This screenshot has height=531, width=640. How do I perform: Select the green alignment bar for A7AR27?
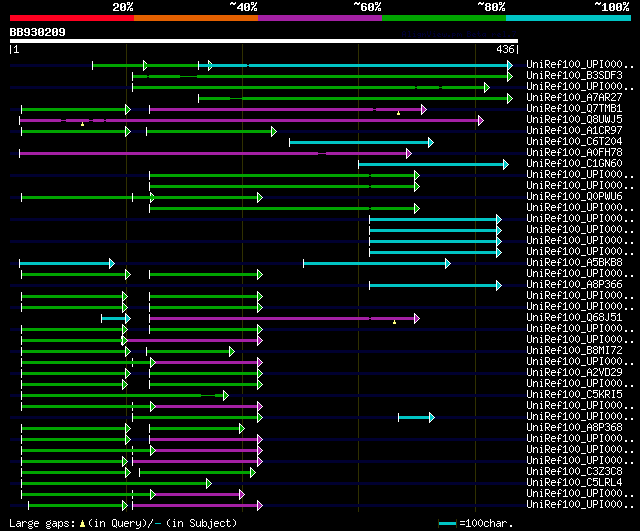pos(356,98)
